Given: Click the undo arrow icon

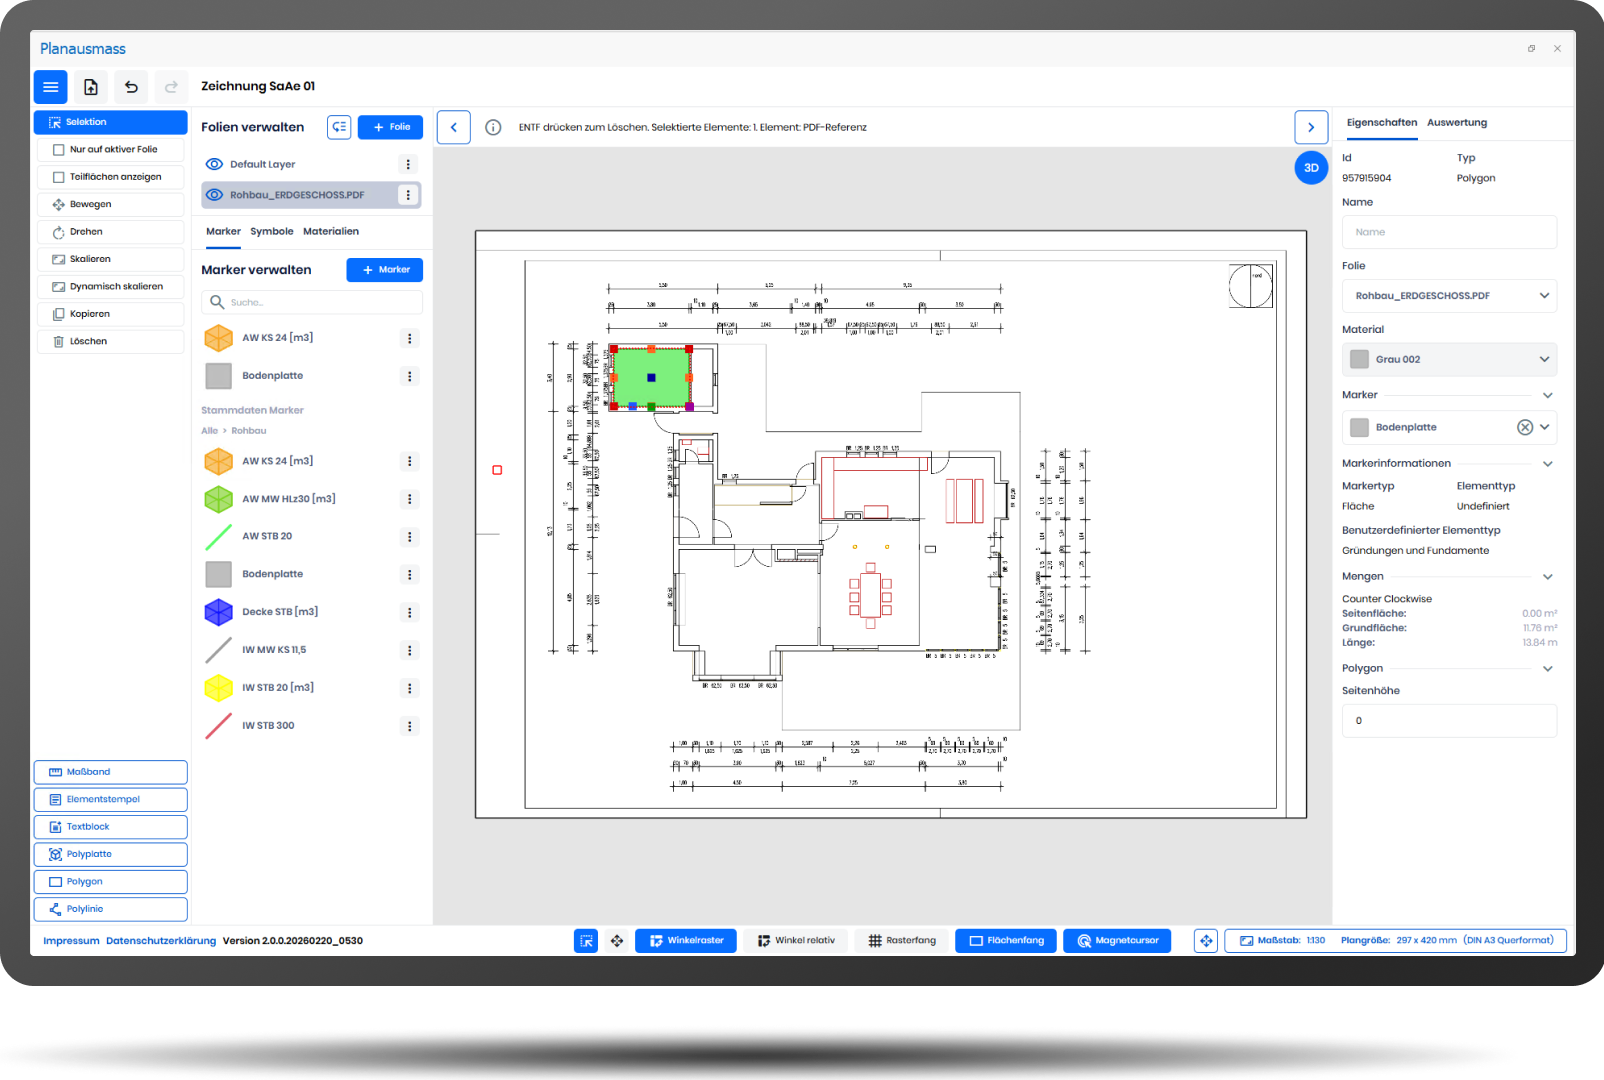Looking at the screenshot, I should (x=131, y=87).
